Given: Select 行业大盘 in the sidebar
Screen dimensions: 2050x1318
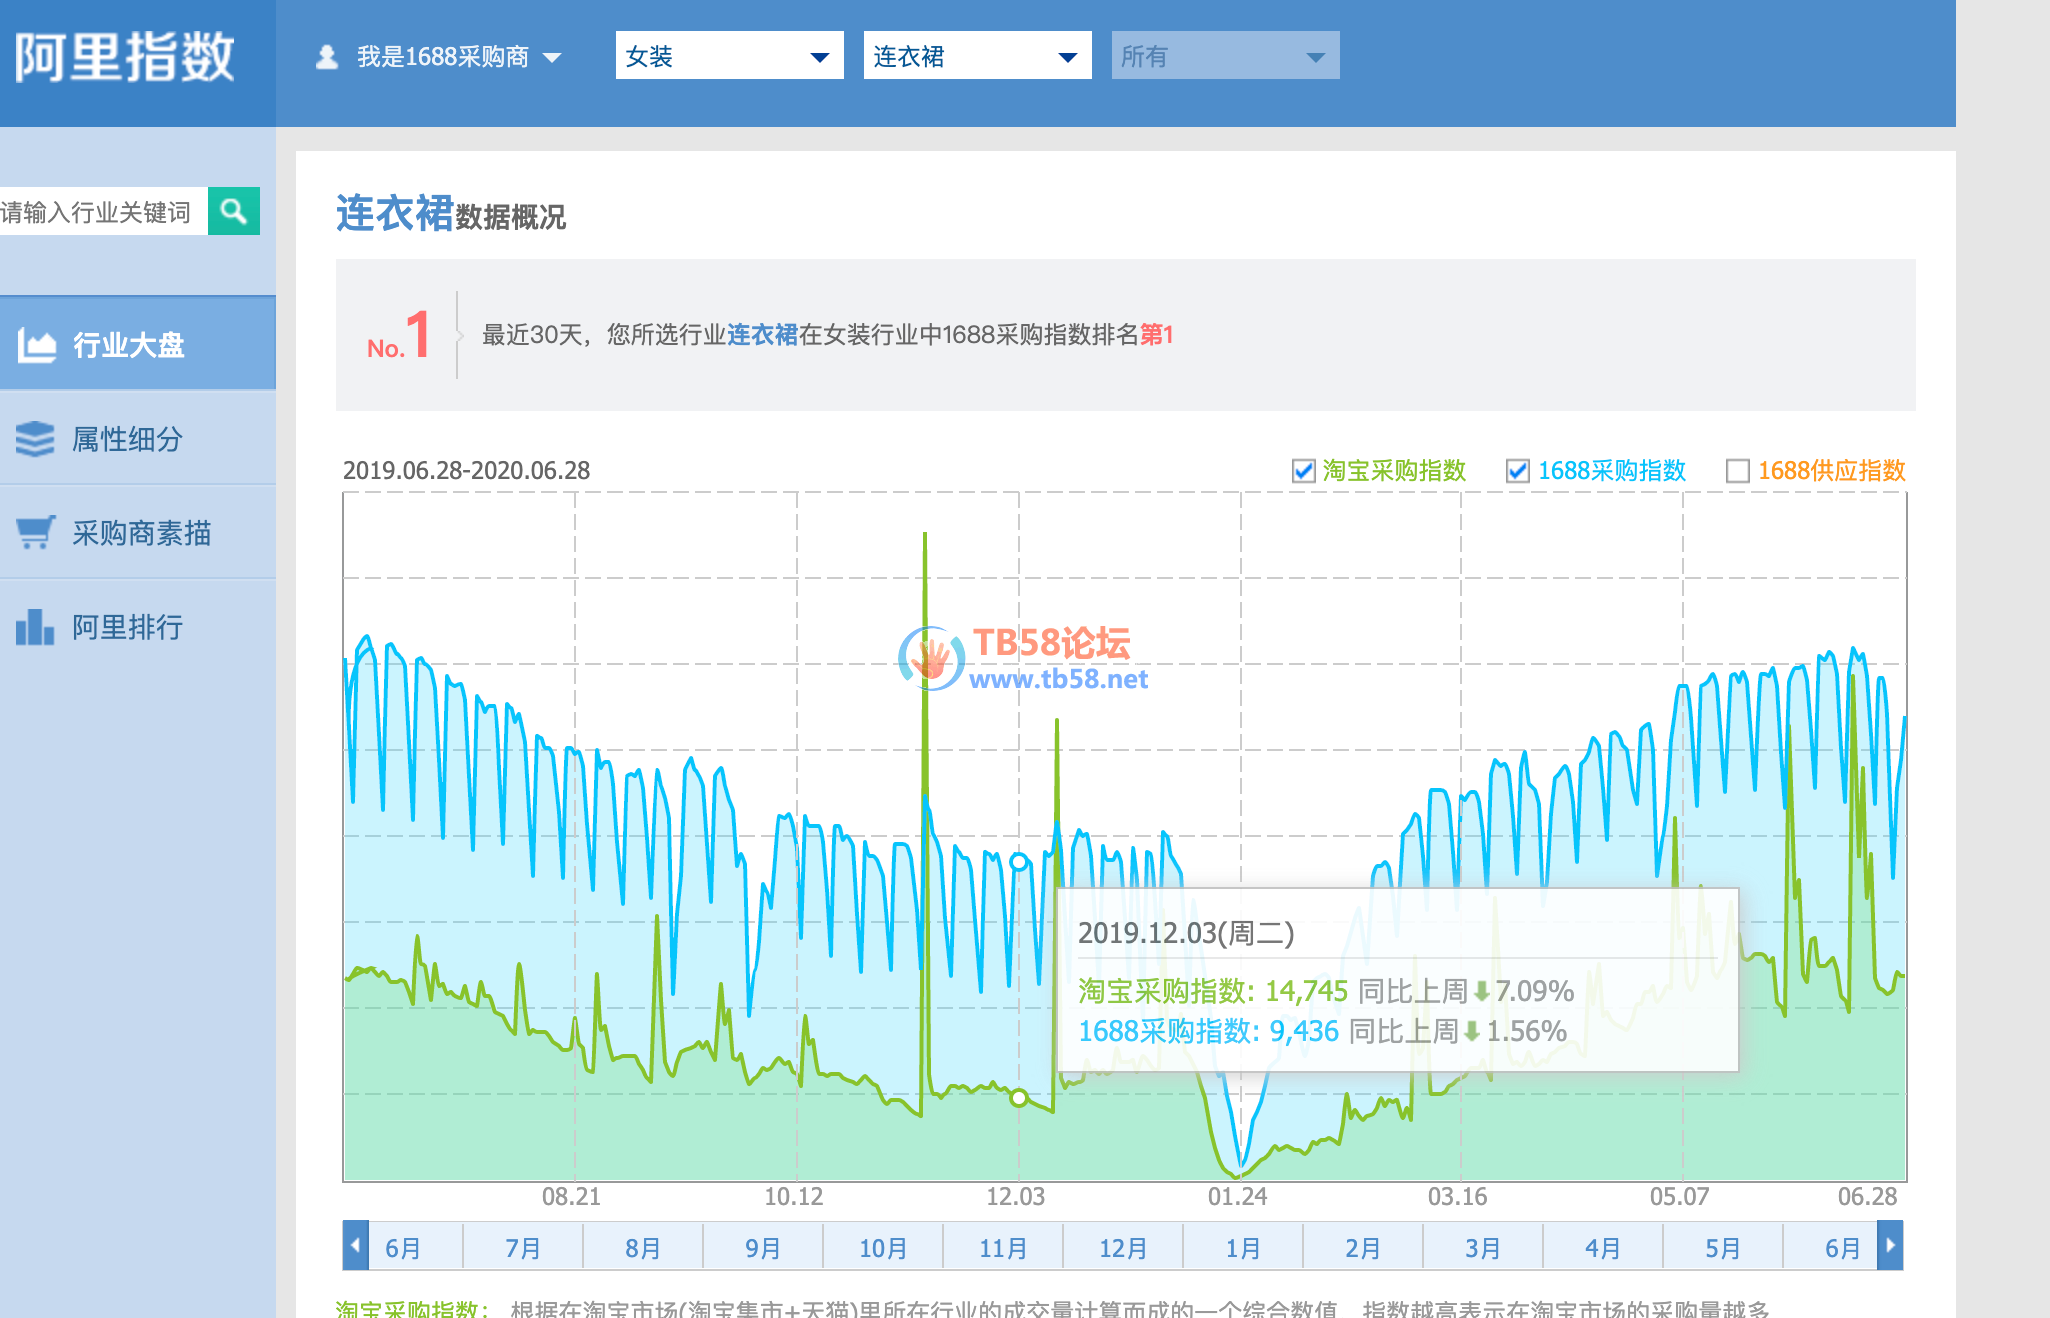Looking at the screenshot, I should [x=138, y=345].
